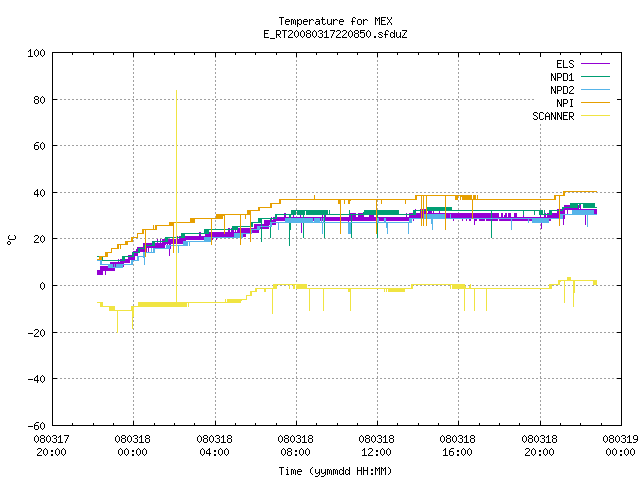
Task: Click the x-axis tick label 080318 08:00
Action: [296, 446]
